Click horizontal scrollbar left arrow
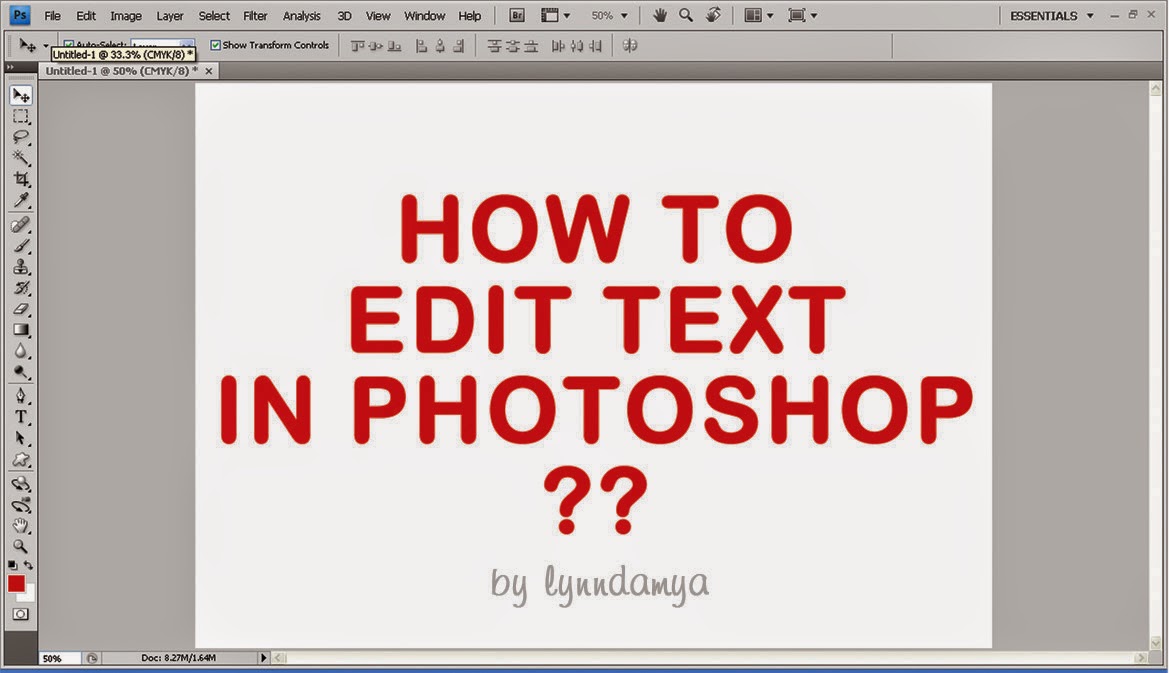This screenshot has width=1169, height=673. pyautogui.click(x=279, y=658)
